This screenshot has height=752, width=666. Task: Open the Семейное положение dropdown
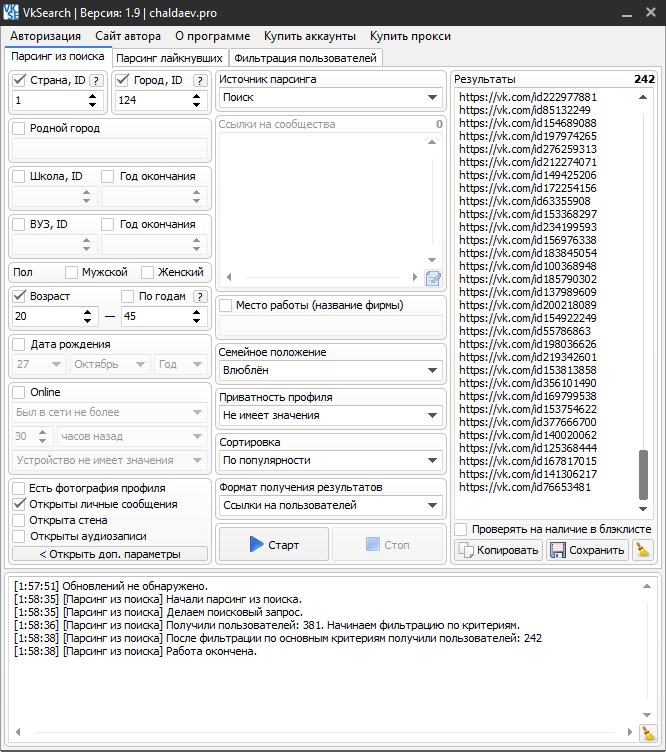tap(331, 370)
